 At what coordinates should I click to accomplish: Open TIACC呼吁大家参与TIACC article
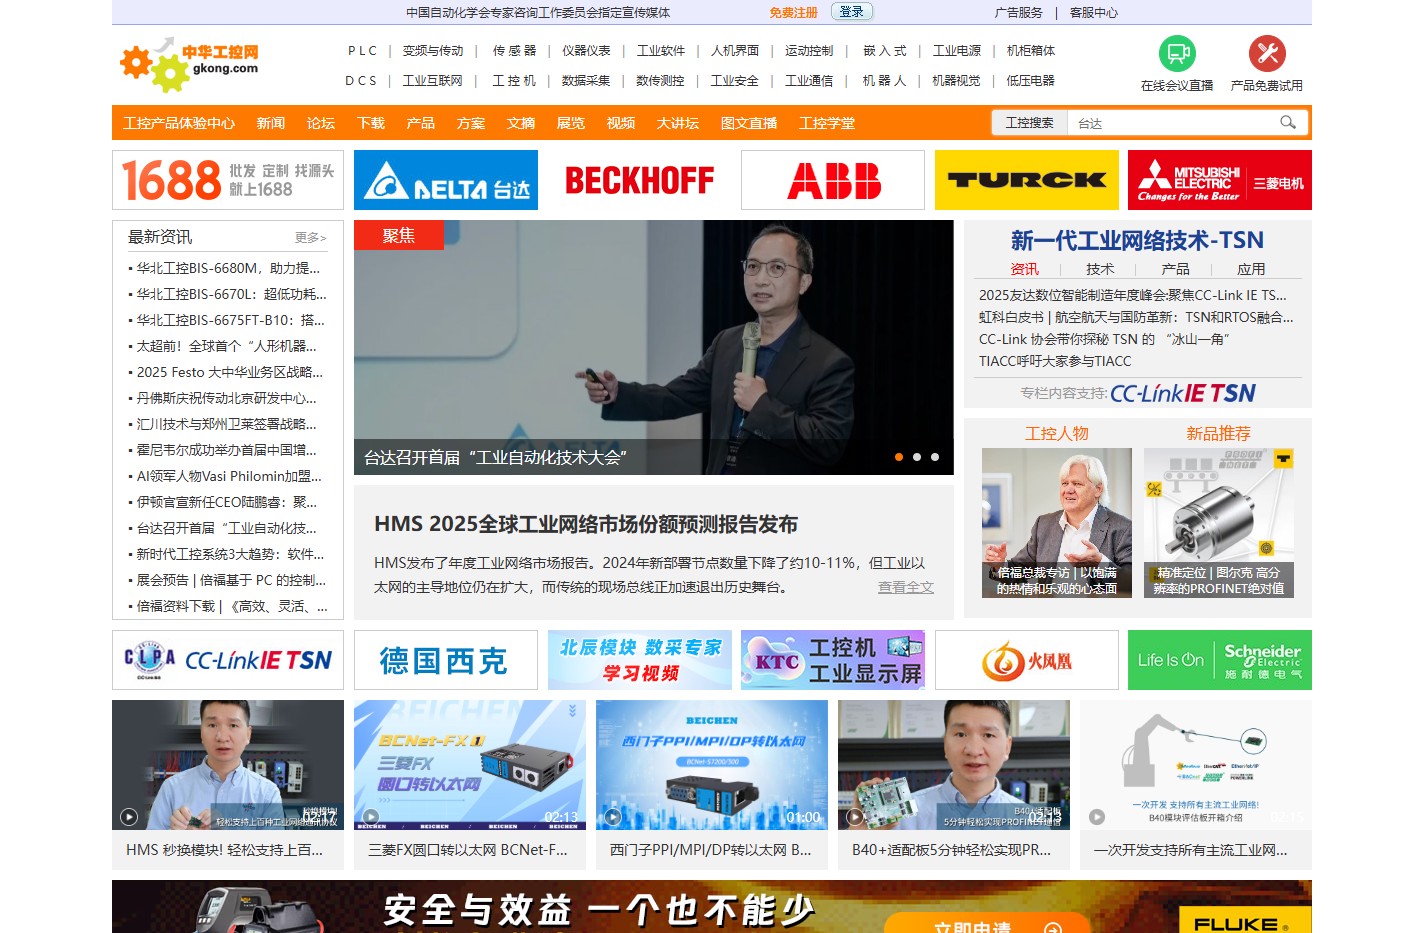(x=1055, y=361)
